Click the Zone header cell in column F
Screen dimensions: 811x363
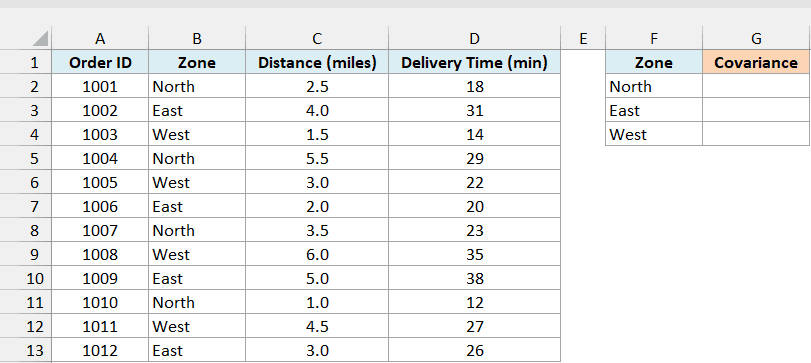point(654,63)
